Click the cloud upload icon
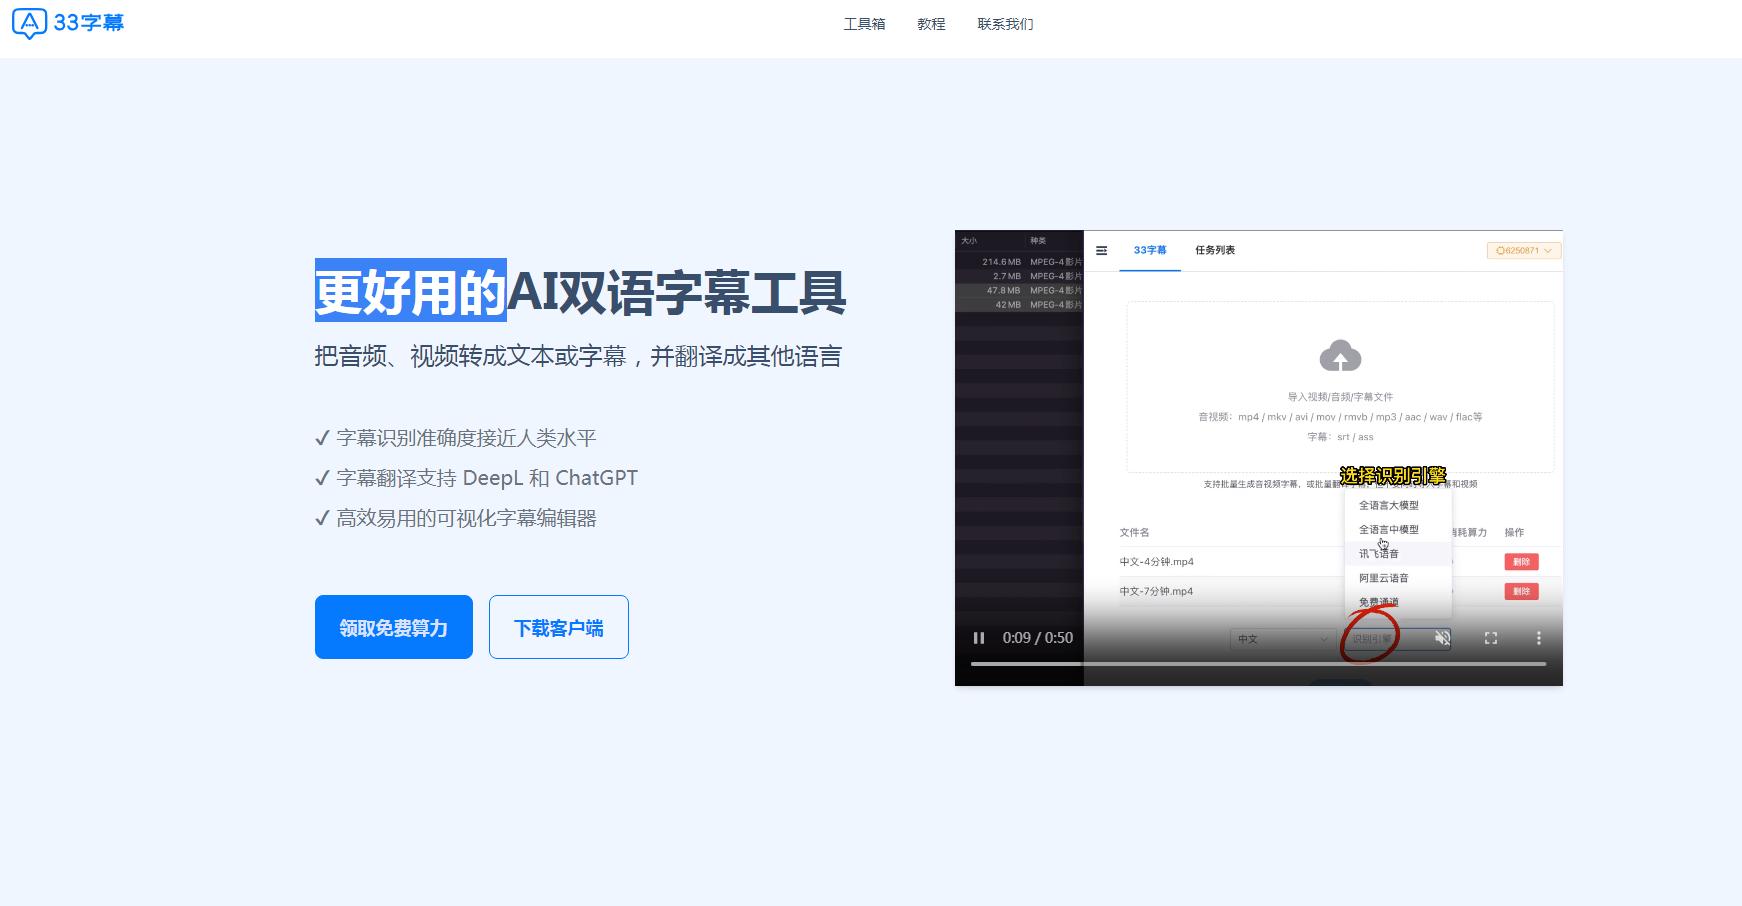 pos(1340,356)
